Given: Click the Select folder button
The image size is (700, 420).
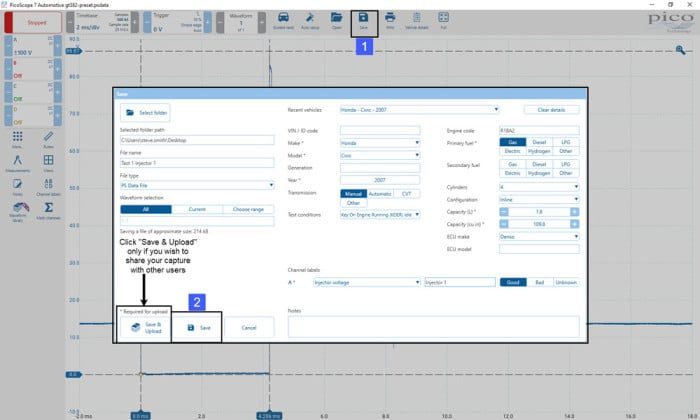Looking at the screenshot, I should pyautogui.click(x=145, y=113).
